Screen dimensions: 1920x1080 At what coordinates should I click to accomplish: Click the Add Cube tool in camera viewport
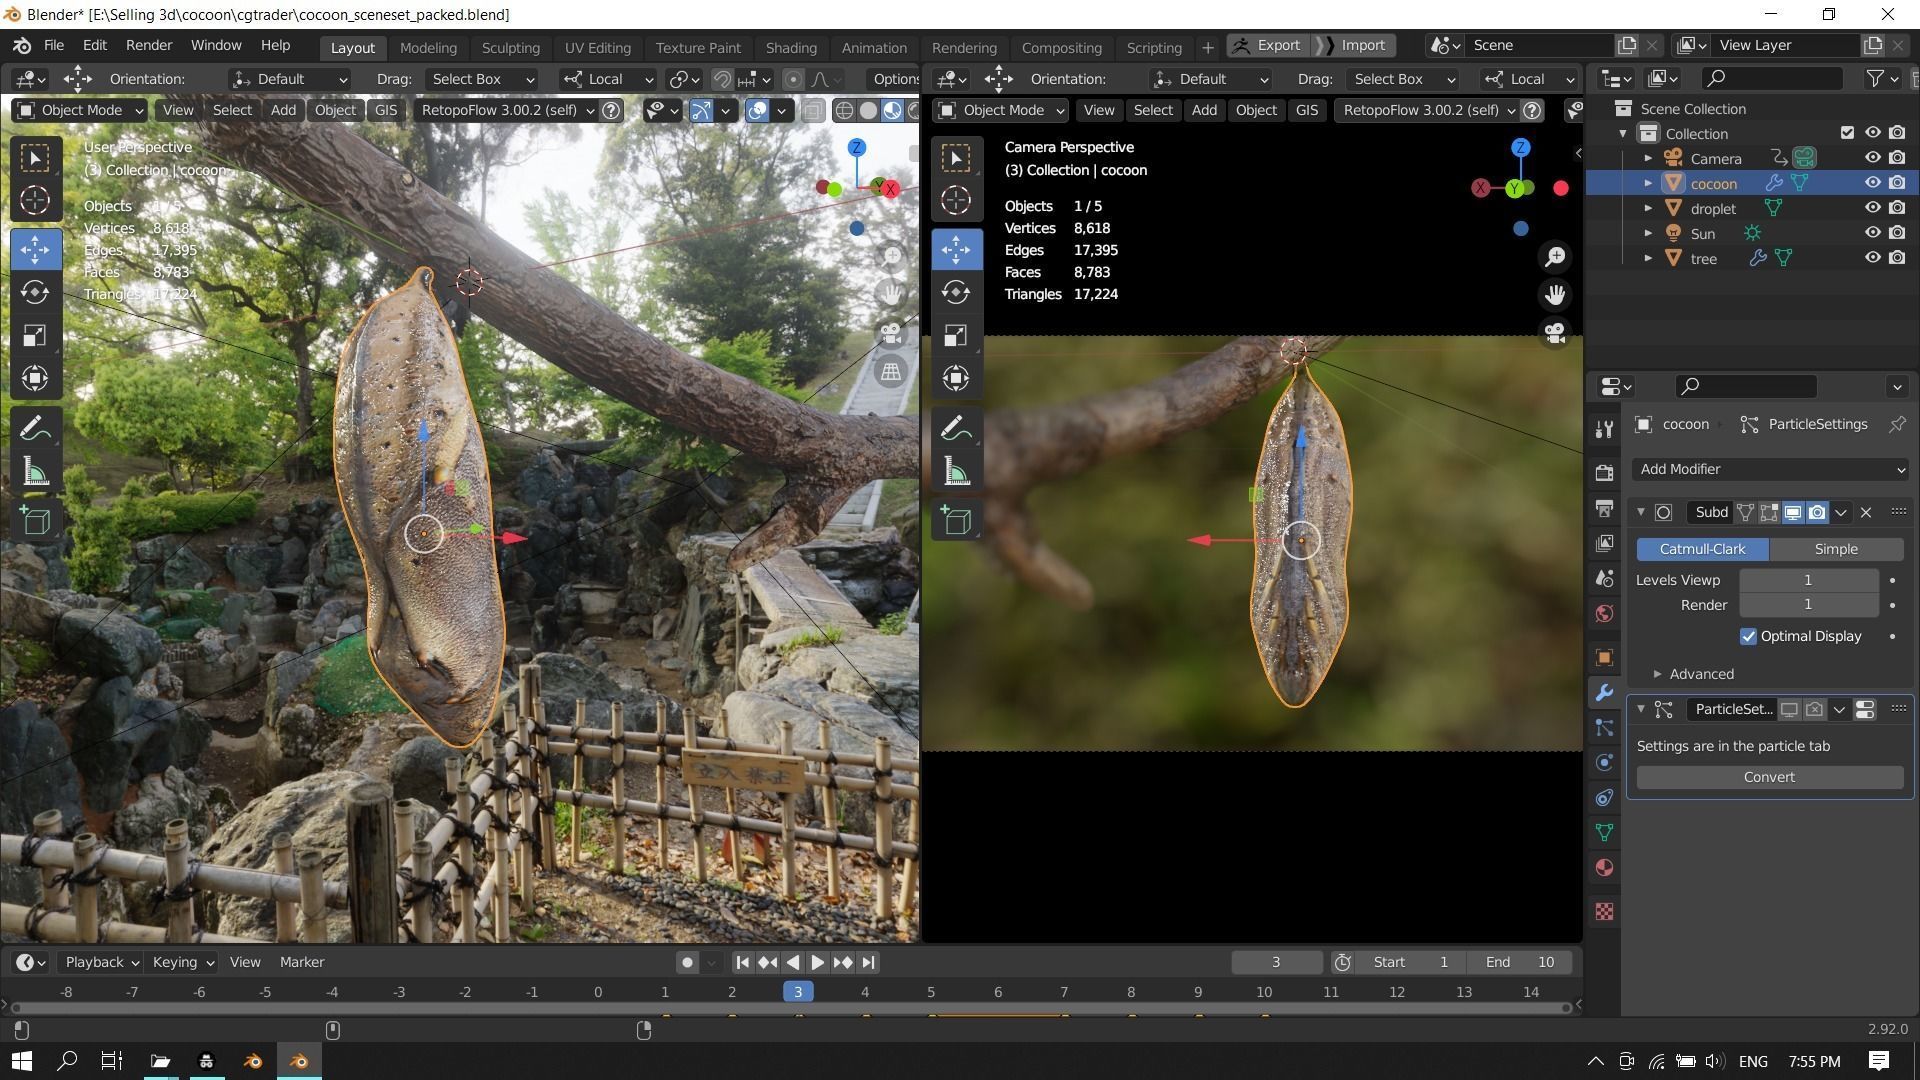[x=956, y=520]
